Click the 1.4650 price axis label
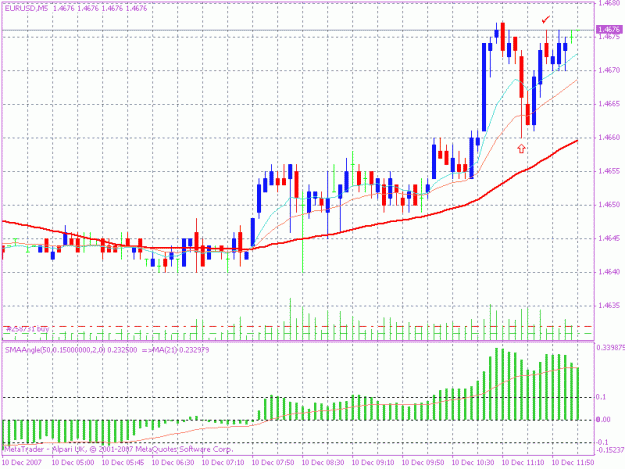Image resolution: width=625 pixels, height=469 pixels. pyautogui.click(x=609, y=205)
